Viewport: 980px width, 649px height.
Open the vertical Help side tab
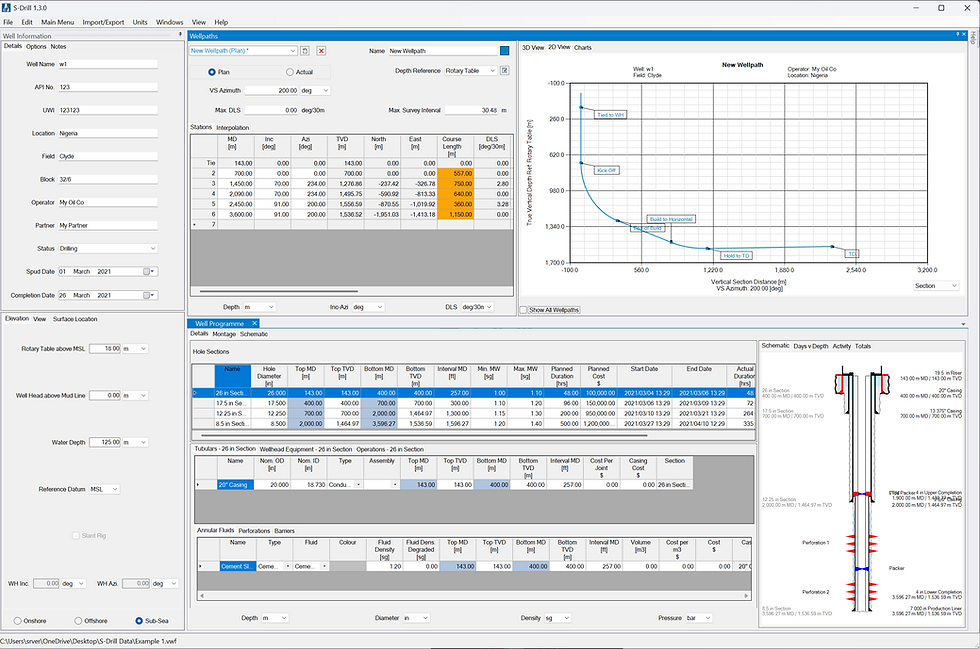pyautogui.click(x=973, y=38)
